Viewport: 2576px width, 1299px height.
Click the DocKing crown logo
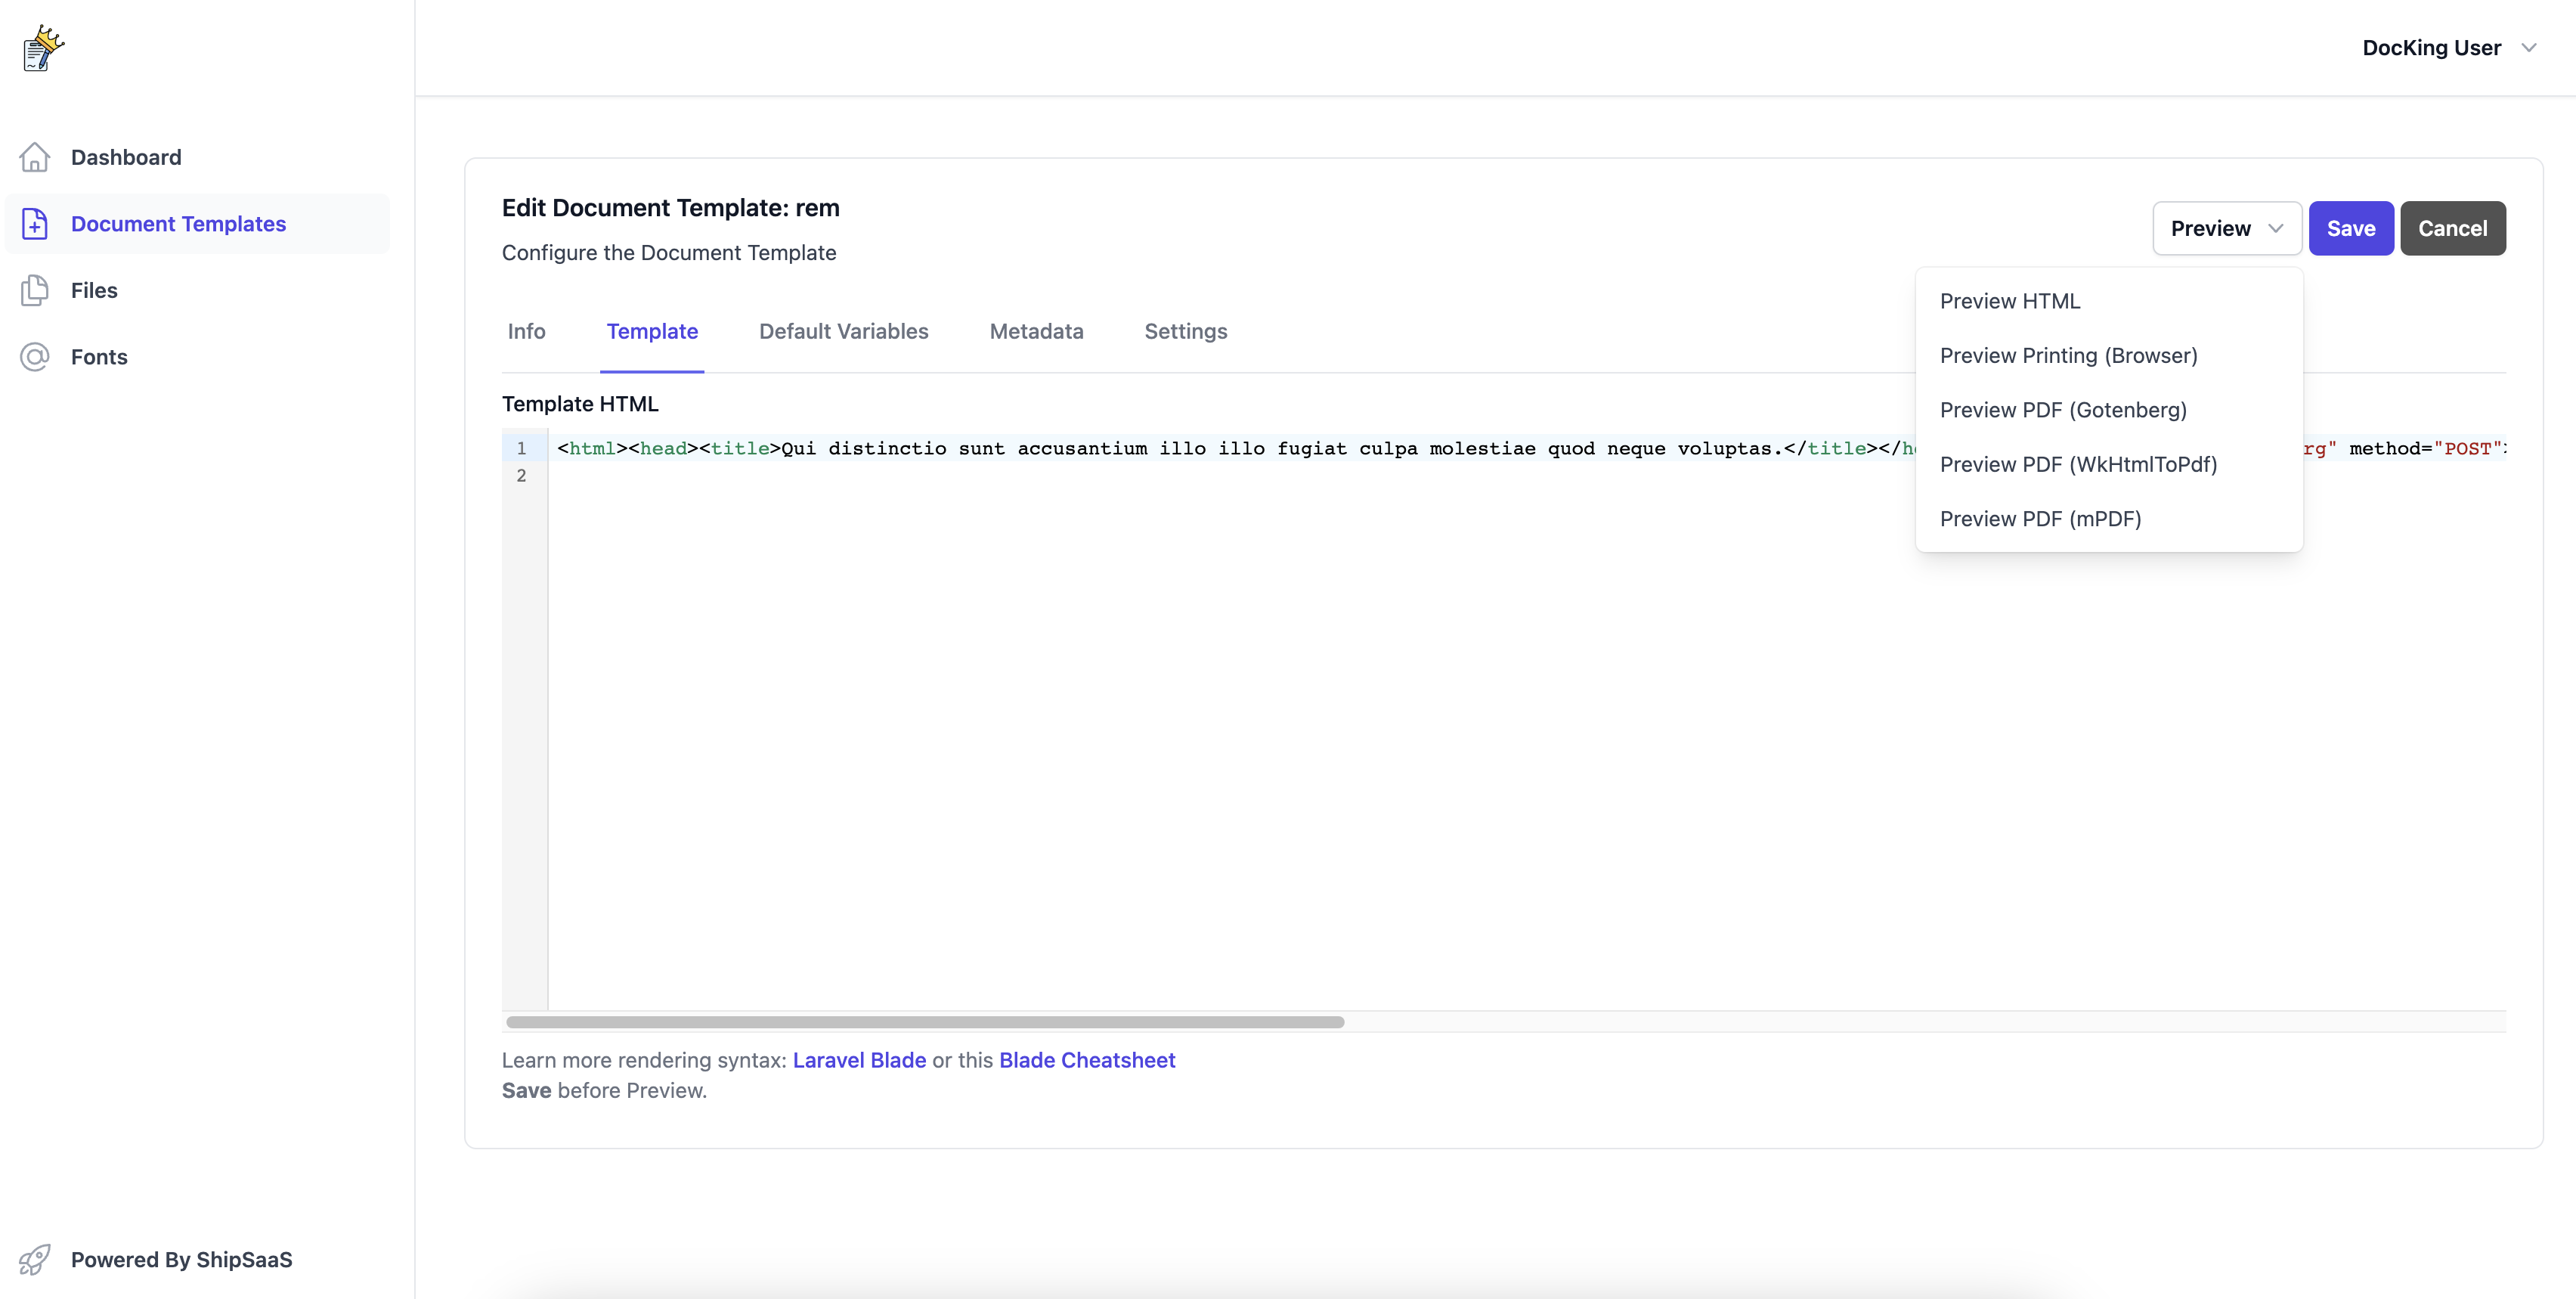point(43,48)
